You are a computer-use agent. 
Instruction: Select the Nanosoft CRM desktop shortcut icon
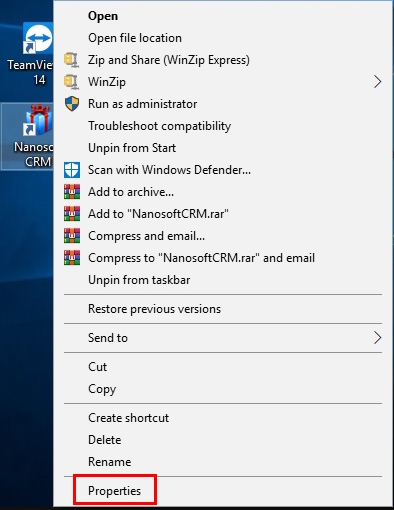pos(38,120)
